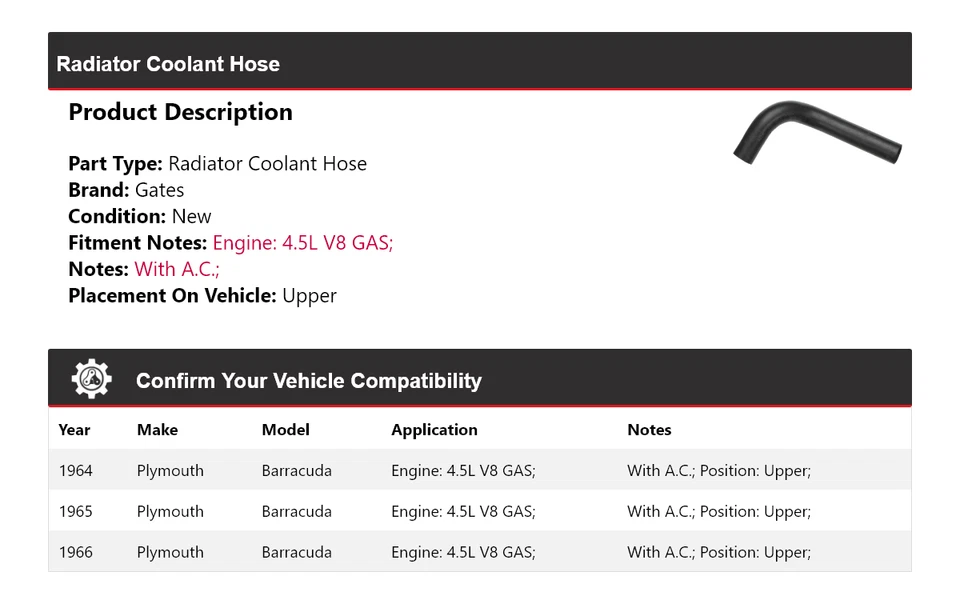Click the 'Product Description' heading

tap(180, 112)
